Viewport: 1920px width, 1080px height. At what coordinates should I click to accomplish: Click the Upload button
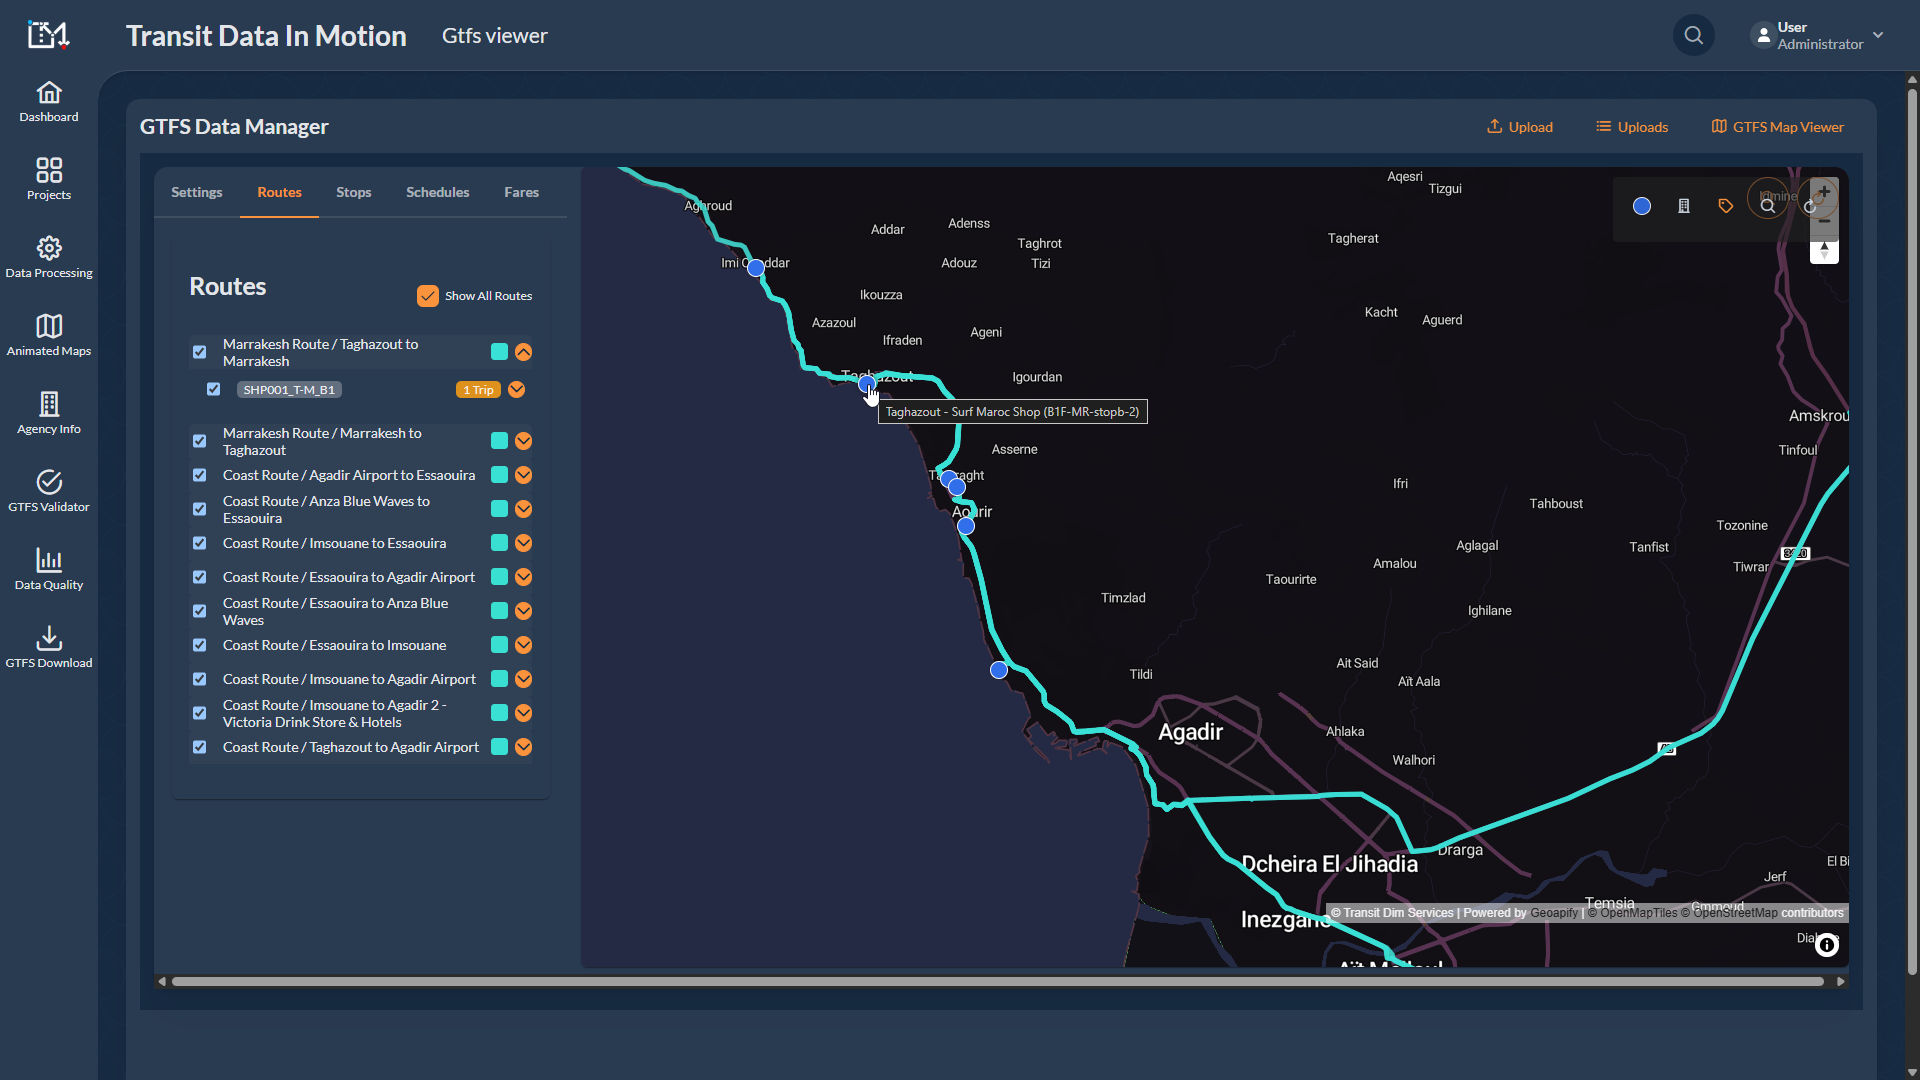coord(1519,127)
